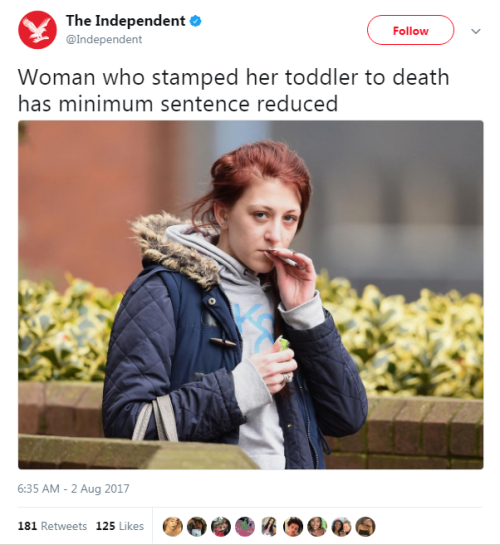Click the eighth liker avatar
The height and width of the screenshot is (545, 500).
(342, 527)
